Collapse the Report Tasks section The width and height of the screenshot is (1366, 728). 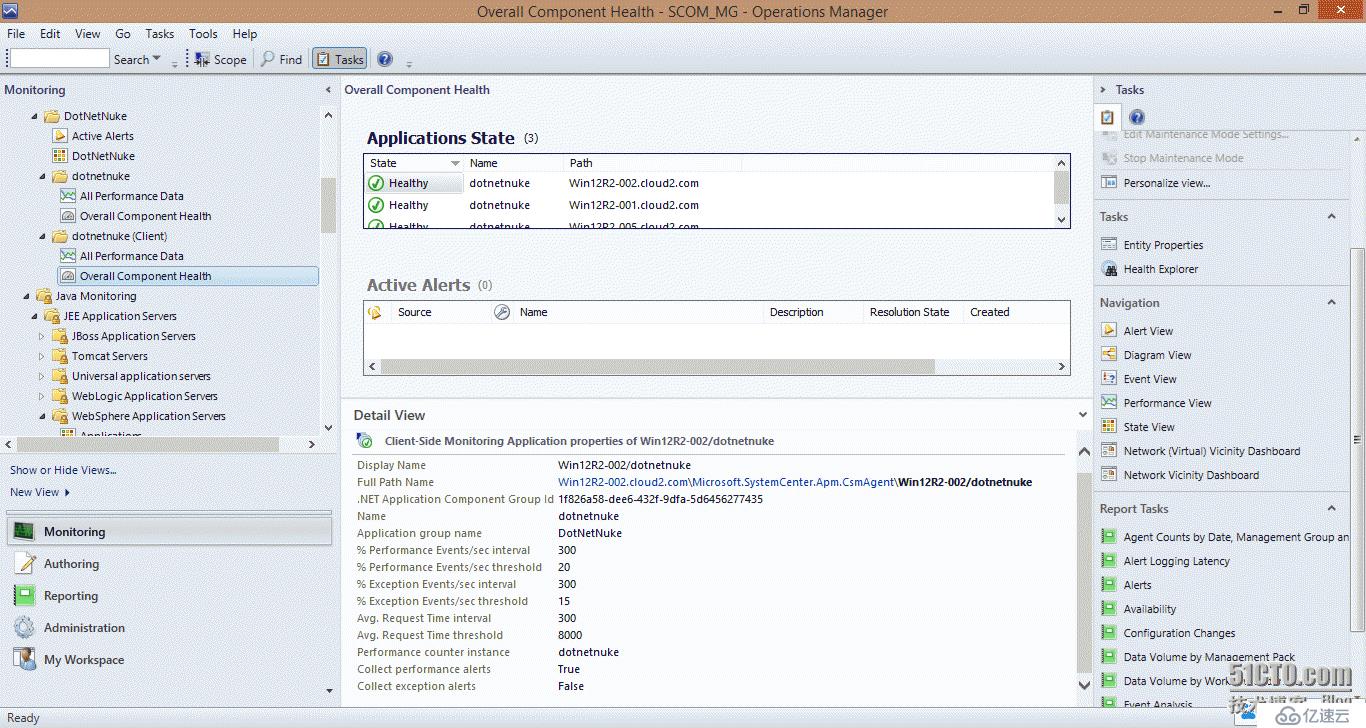pyautogui.click(x=1331, y=509)
